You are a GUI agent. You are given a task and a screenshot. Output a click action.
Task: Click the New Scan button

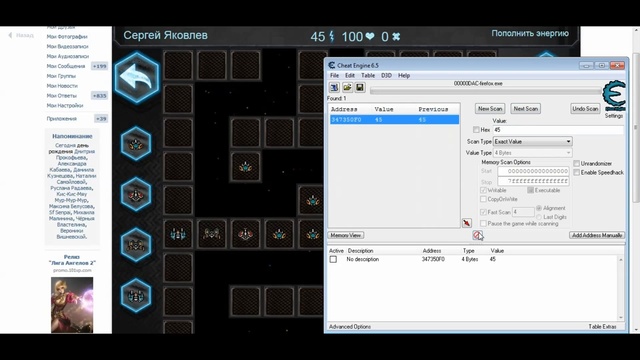click(490, 109)
